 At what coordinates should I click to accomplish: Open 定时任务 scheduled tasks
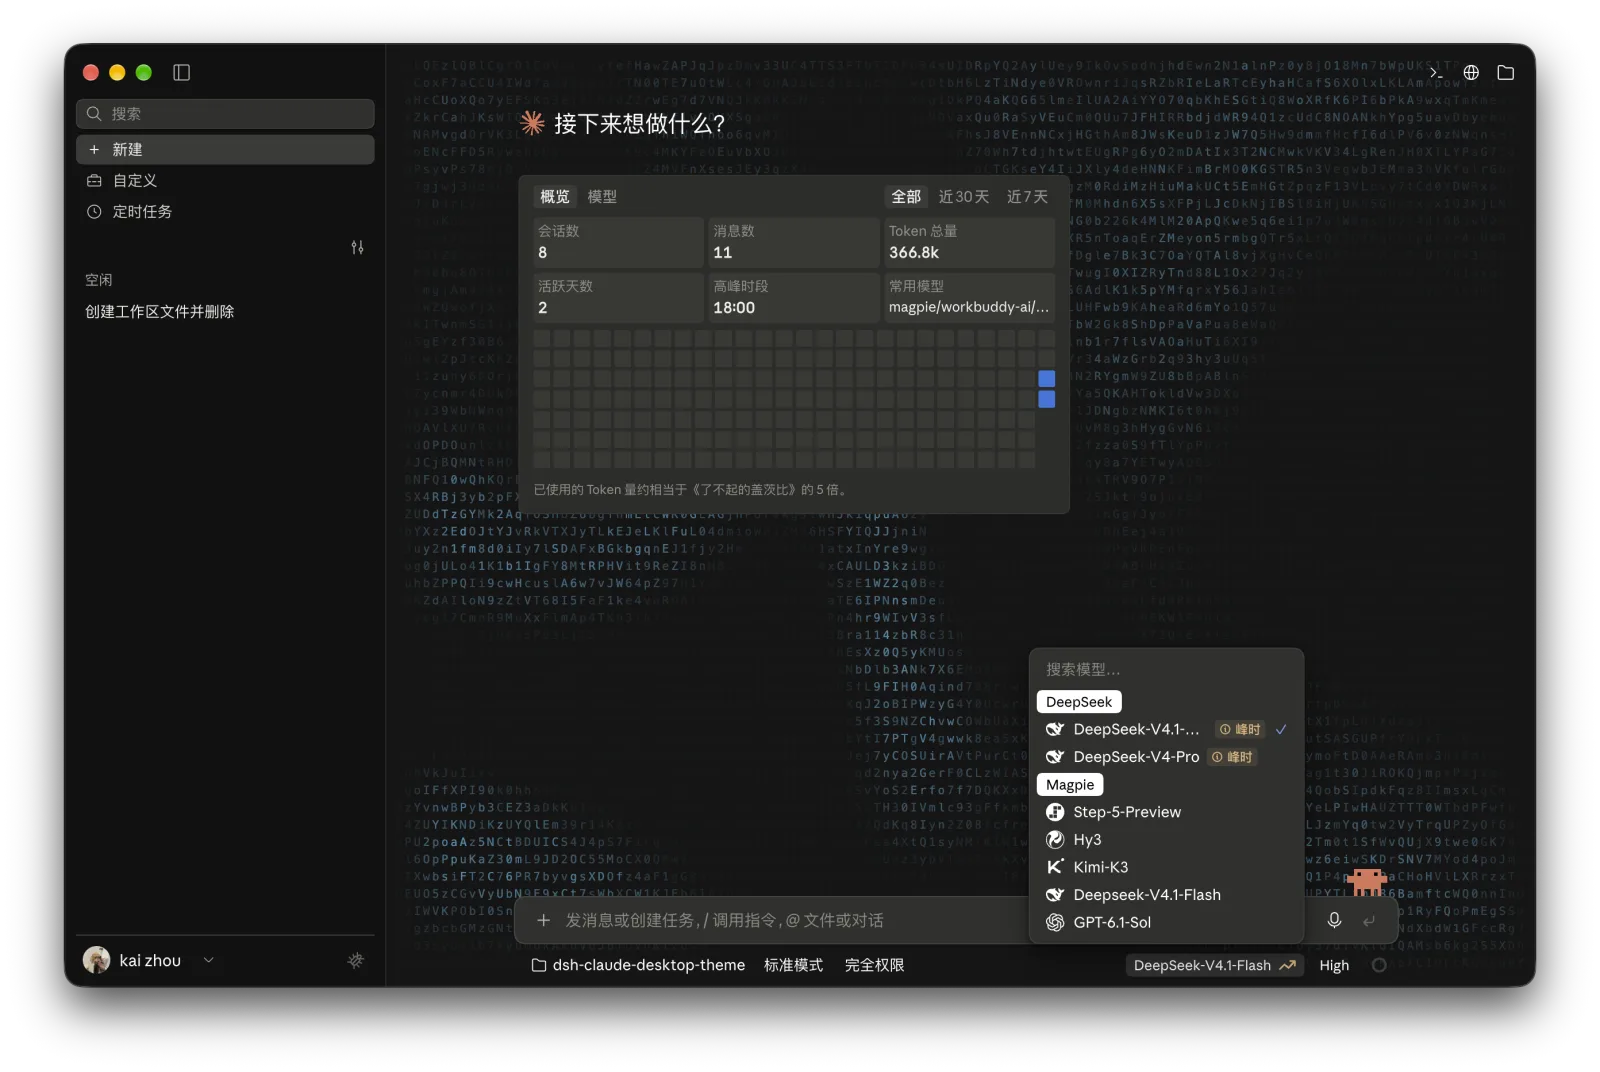(x=225, y=211)
